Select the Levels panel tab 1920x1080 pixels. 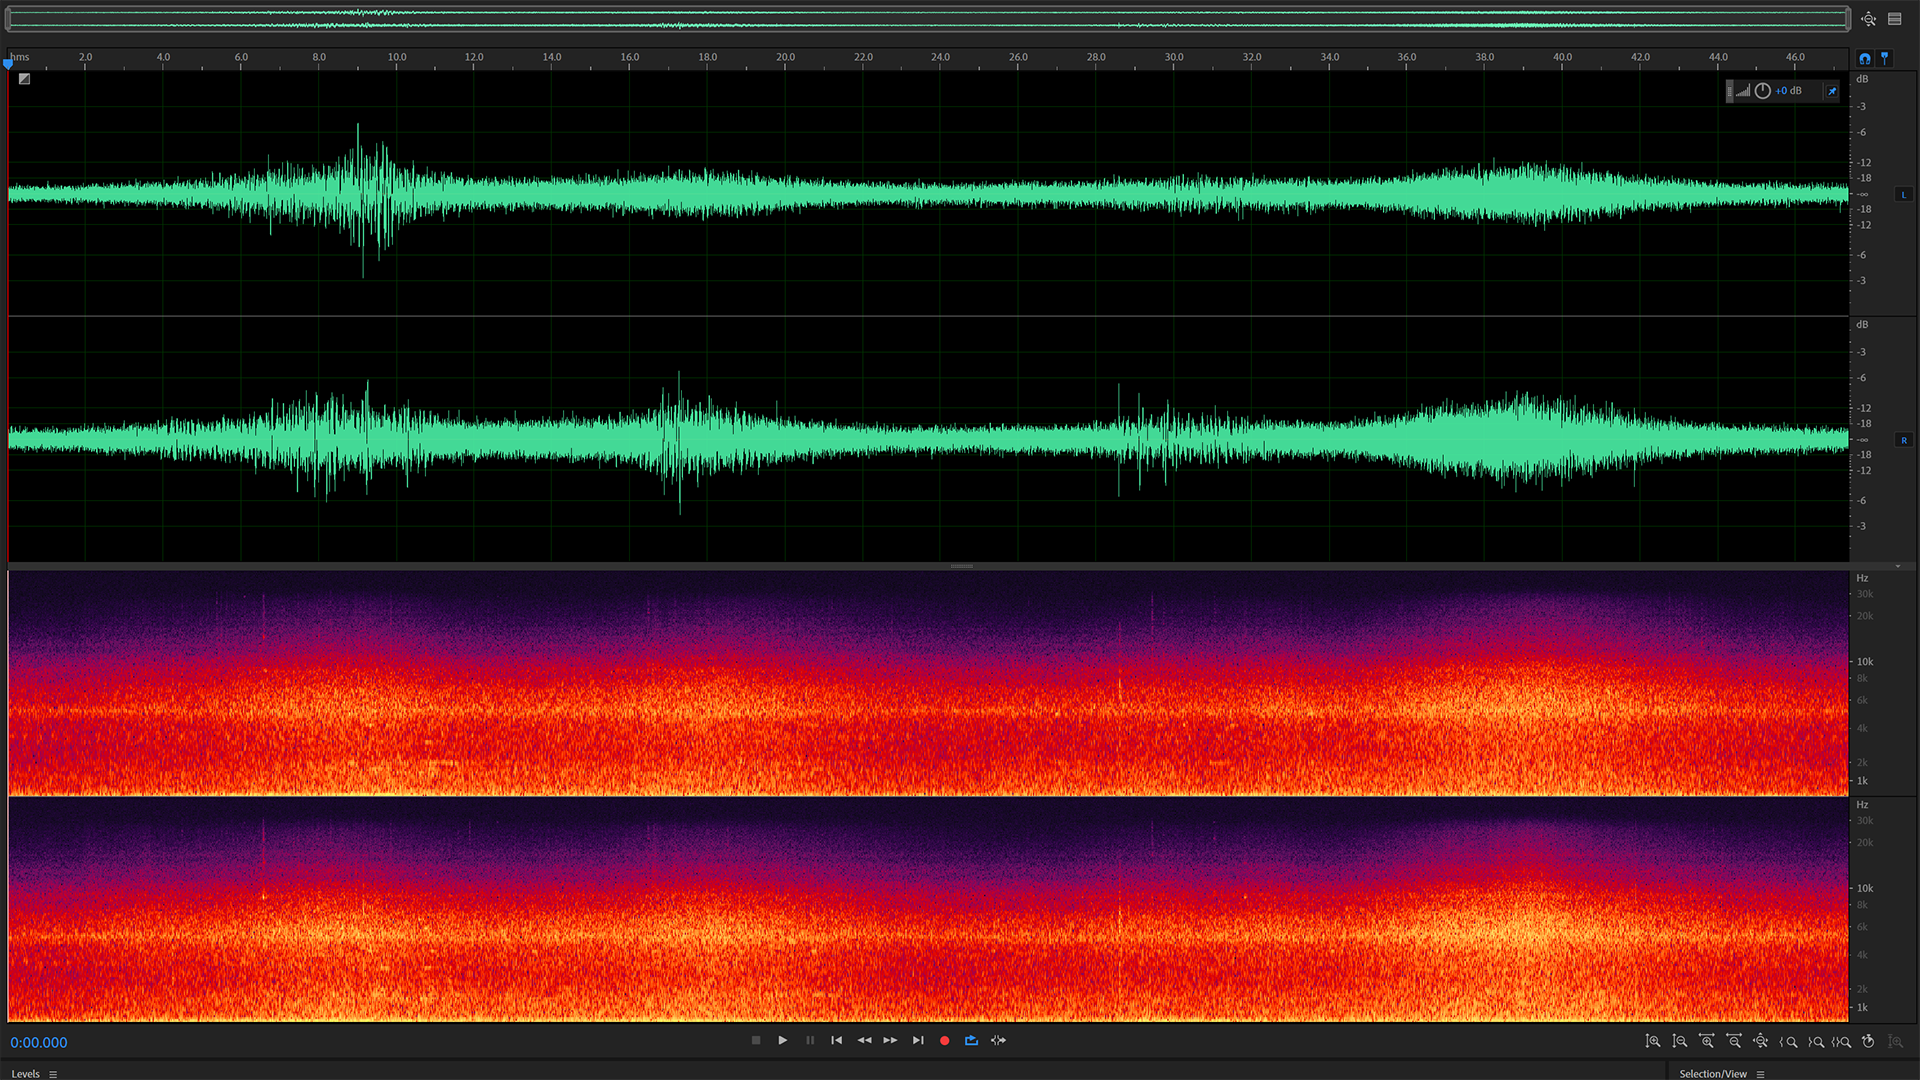[26, 1074]
